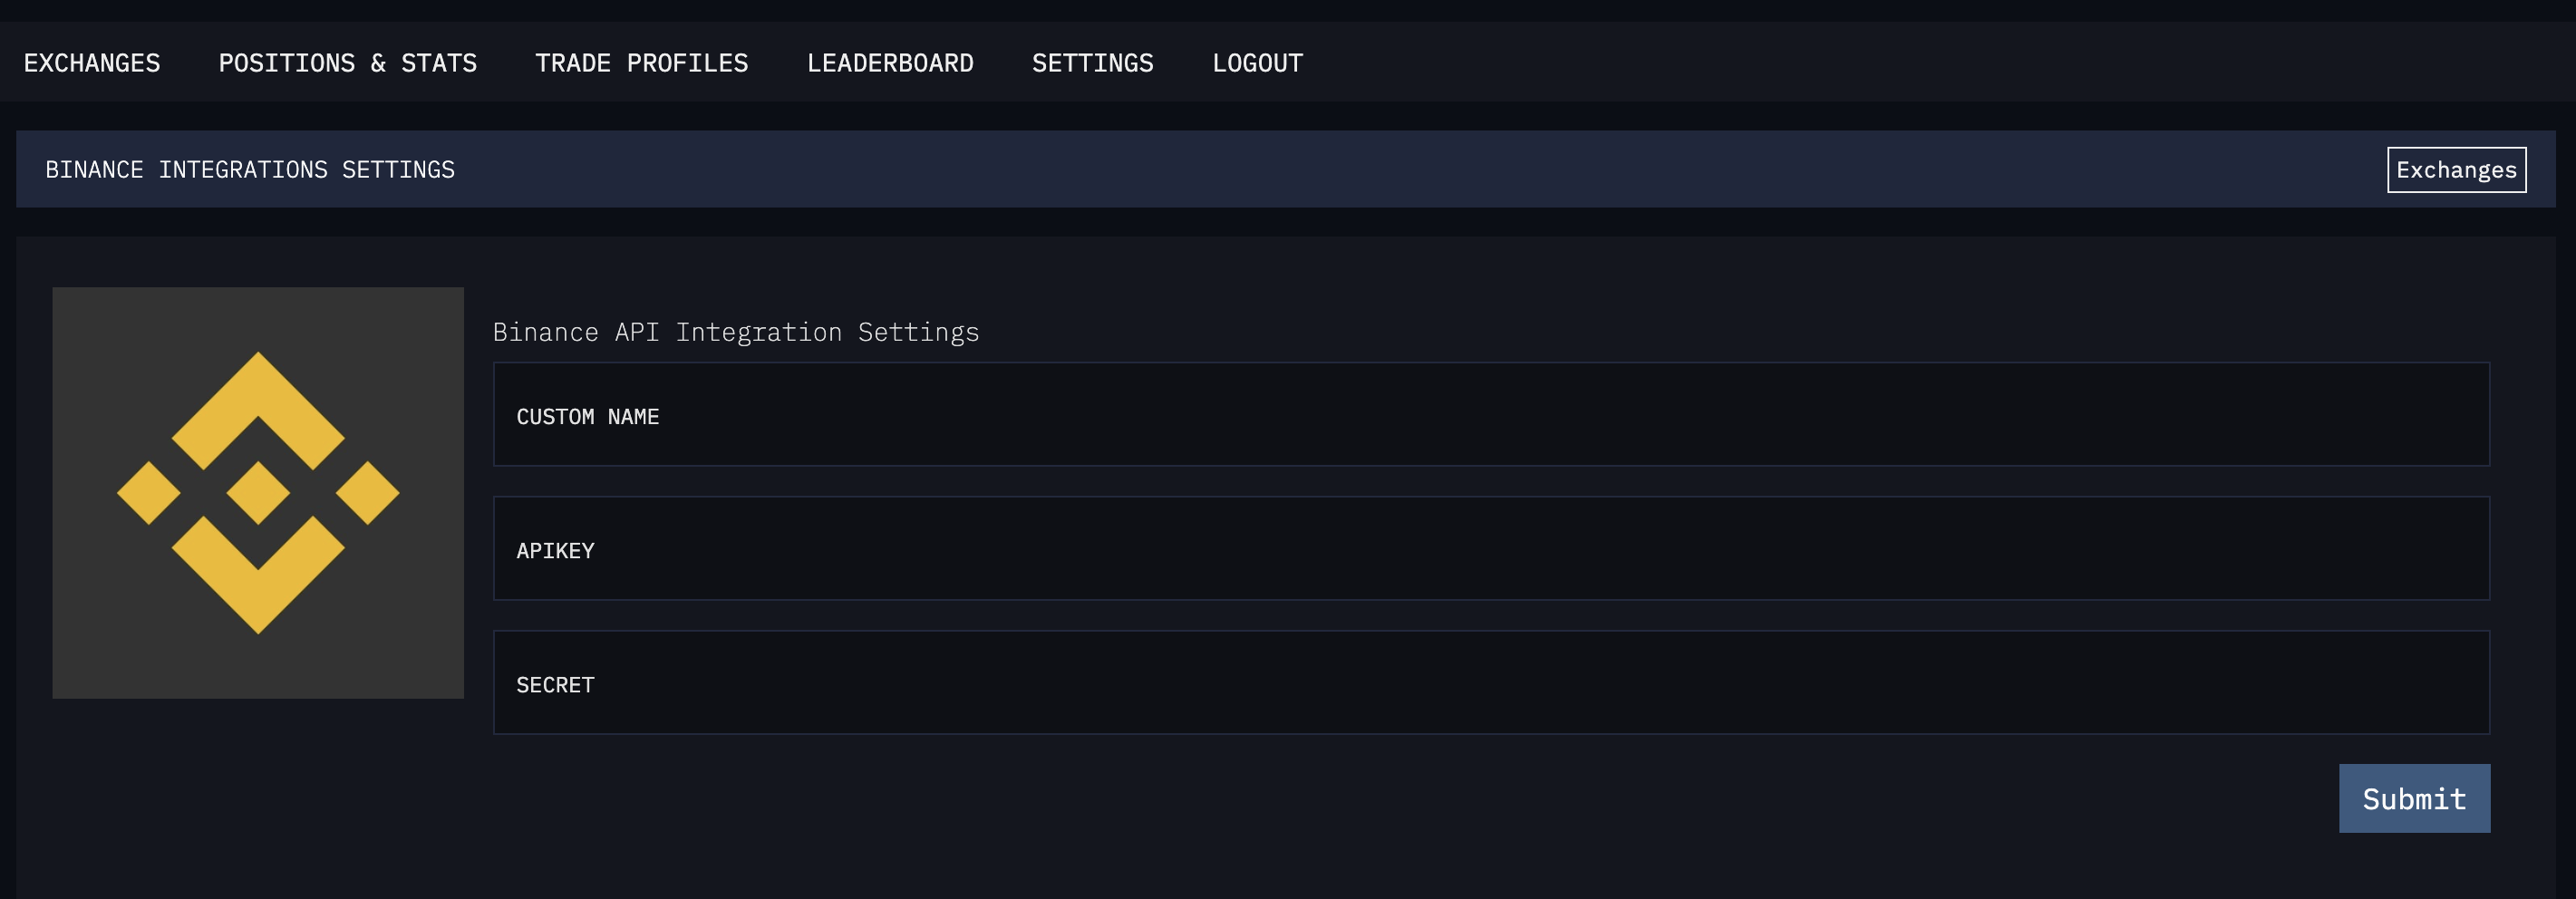Open the Trade Profiles section
The height and width of the screenshot is (899, 2576).
point(641,63)
